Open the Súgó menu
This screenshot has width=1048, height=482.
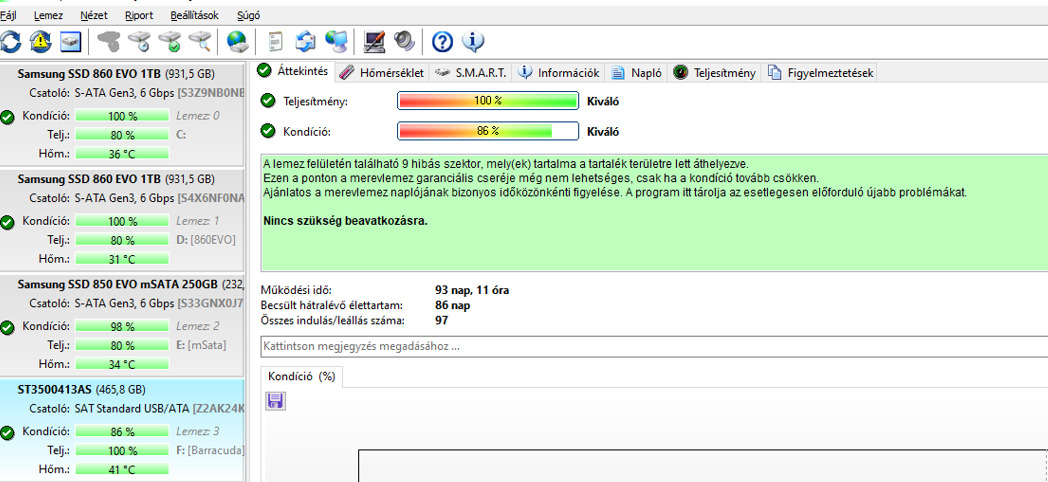point(249,15)
